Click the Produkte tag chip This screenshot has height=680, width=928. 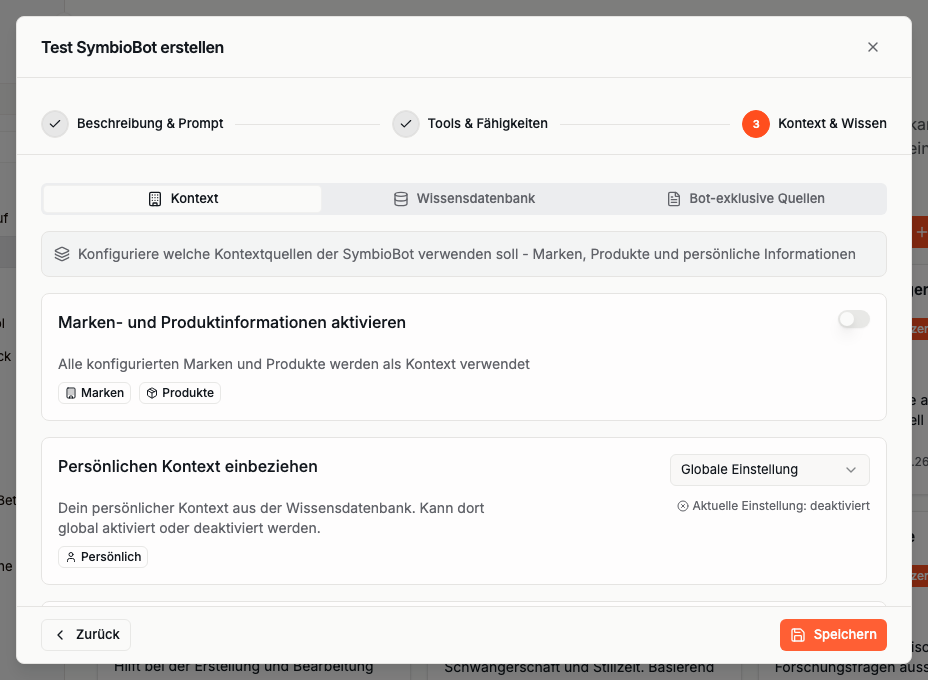click(180, 393)
